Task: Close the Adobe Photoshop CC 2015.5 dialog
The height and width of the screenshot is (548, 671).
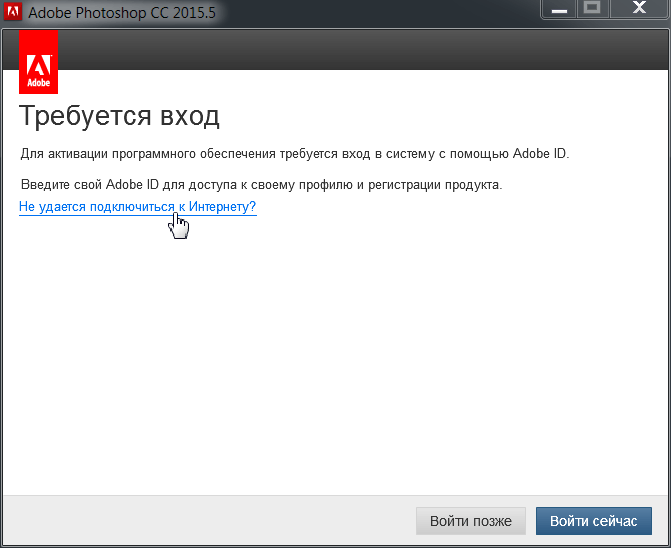Action: [x=639, y=9]
